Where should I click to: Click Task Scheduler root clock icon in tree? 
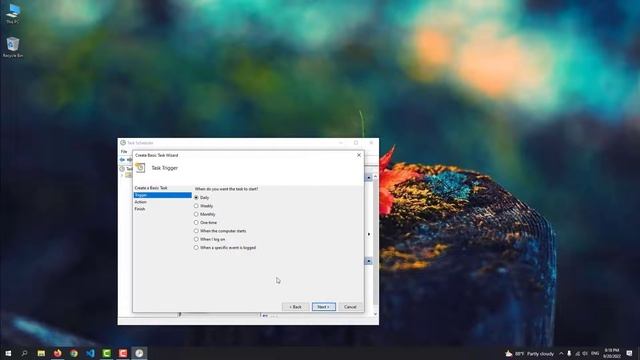coord(122,169)
